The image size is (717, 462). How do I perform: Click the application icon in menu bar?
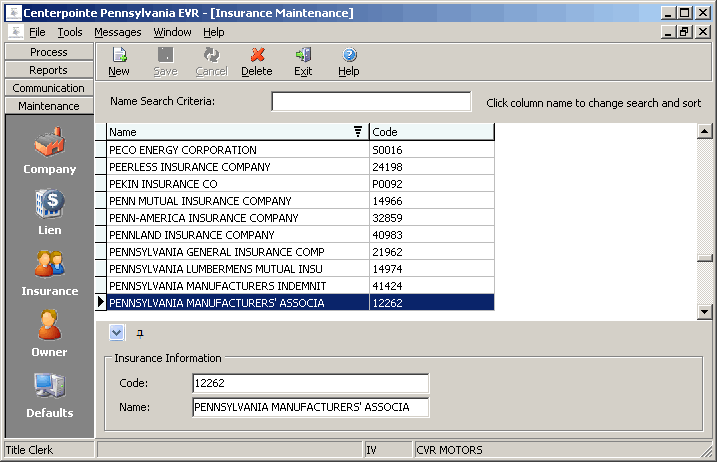point(16,32)
